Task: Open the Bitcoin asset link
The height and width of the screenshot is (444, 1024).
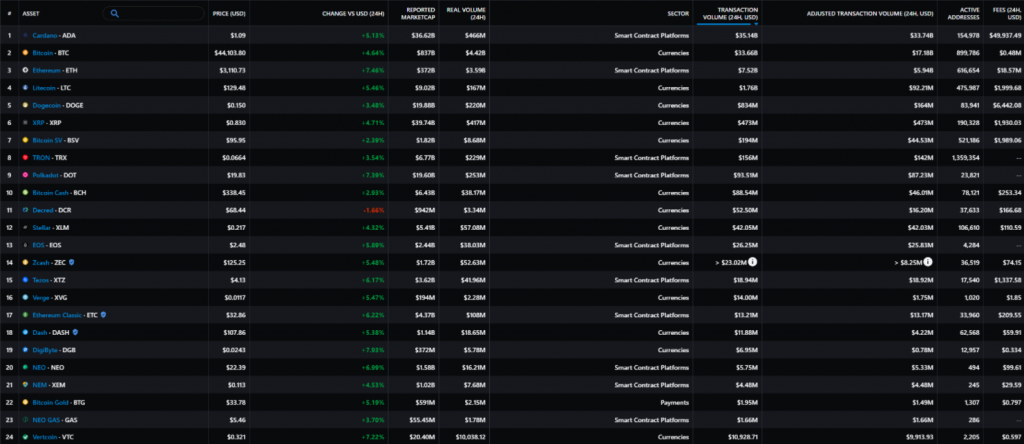Action: pyautogui.click(x=42, y=53)
